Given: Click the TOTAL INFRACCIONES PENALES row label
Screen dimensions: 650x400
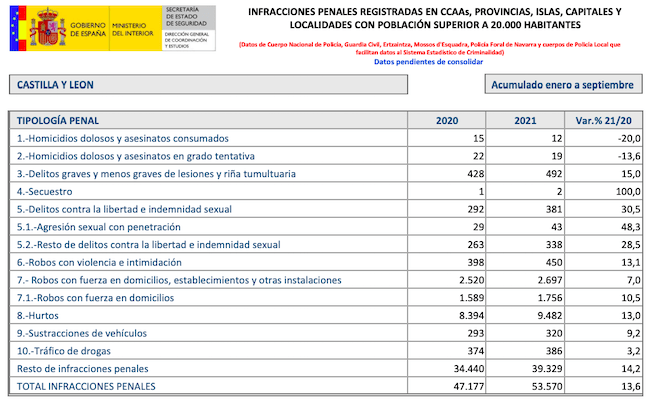Looking at the screenshot, I should click(87, 386).
